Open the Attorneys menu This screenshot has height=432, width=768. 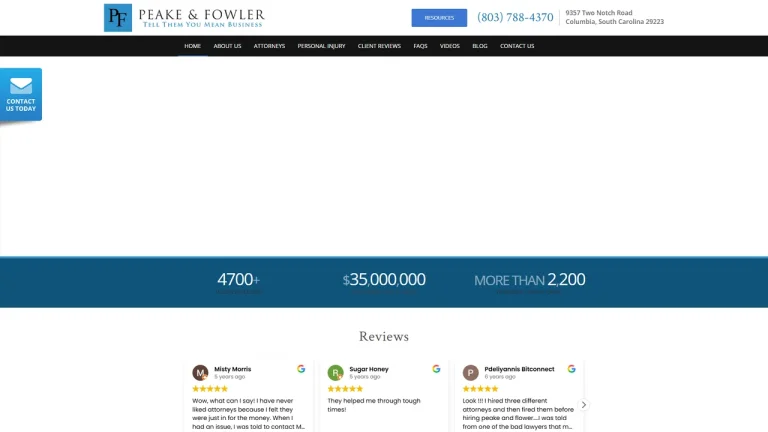click(269, 46)
